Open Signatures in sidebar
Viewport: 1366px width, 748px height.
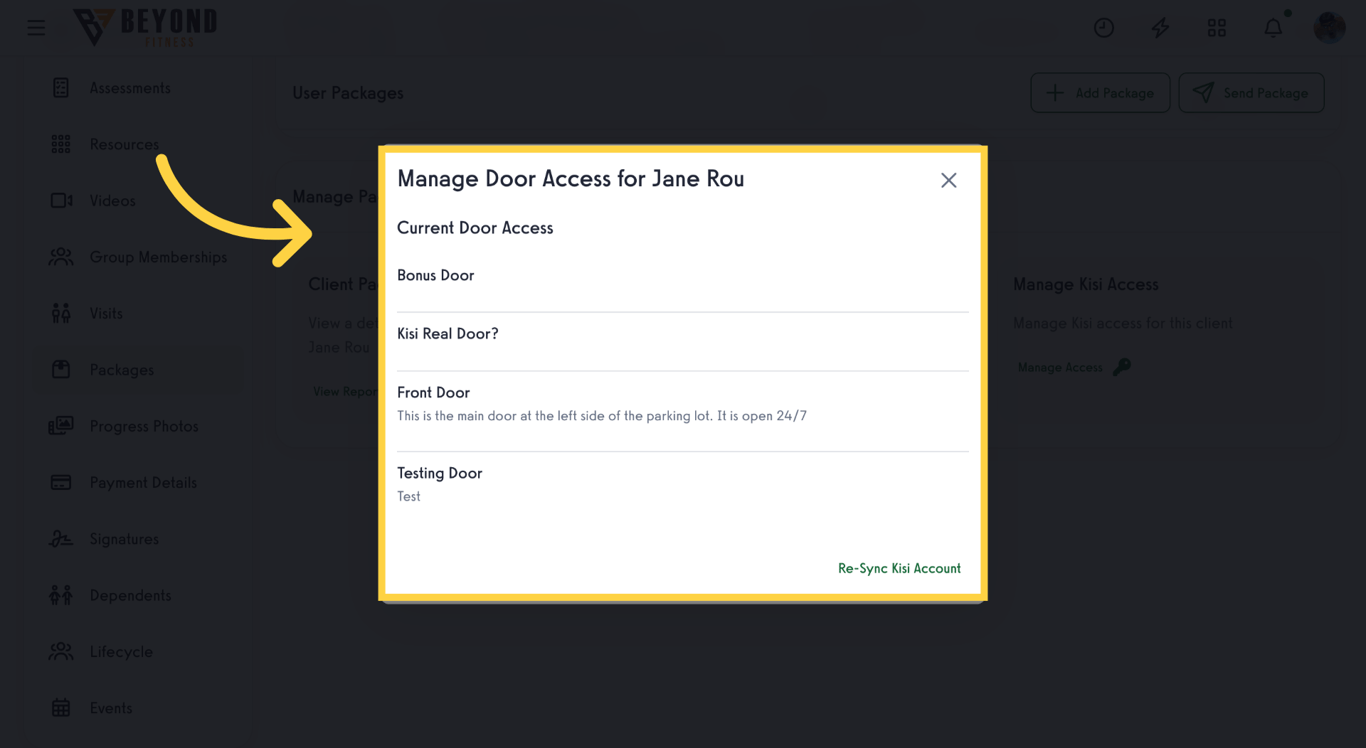click(124, 539)
